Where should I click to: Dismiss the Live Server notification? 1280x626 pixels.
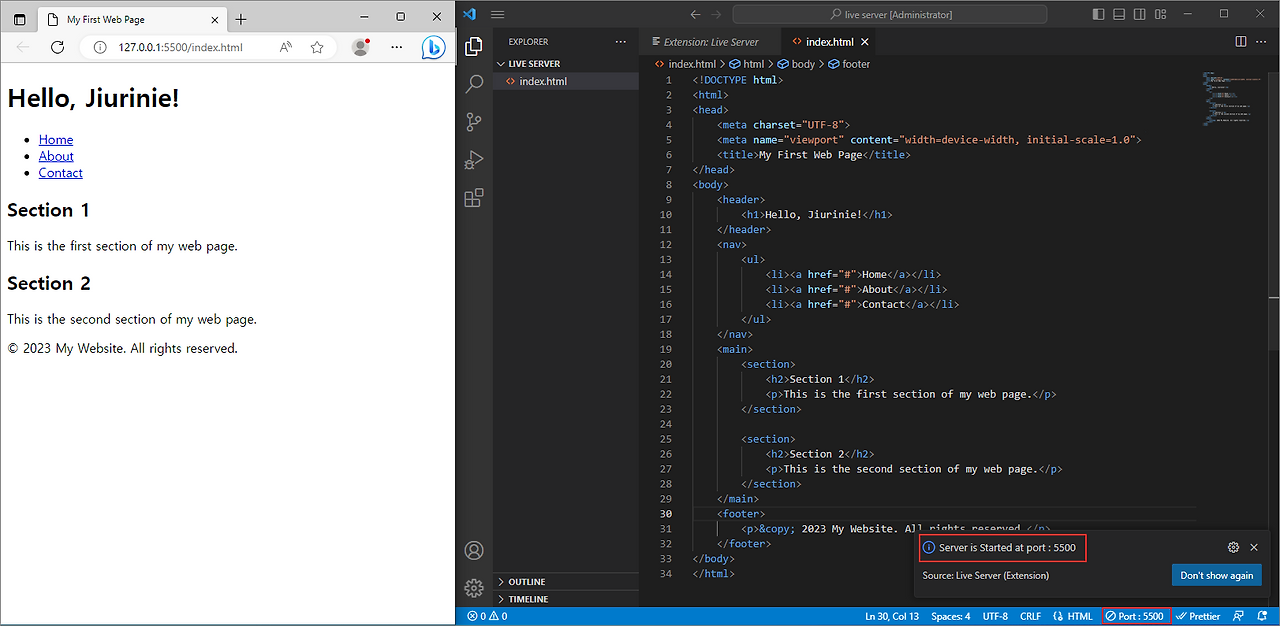(1254, 547)
